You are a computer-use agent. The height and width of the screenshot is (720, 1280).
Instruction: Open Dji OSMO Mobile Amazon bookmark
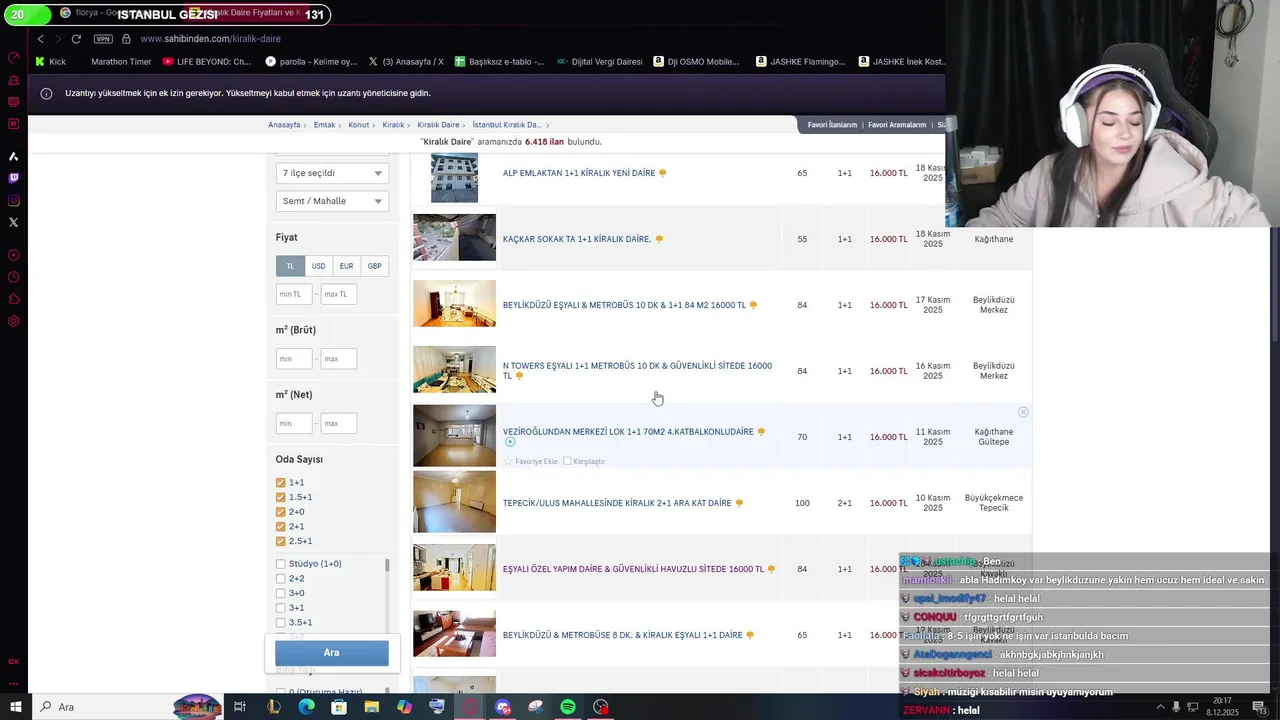pos(696,61)
